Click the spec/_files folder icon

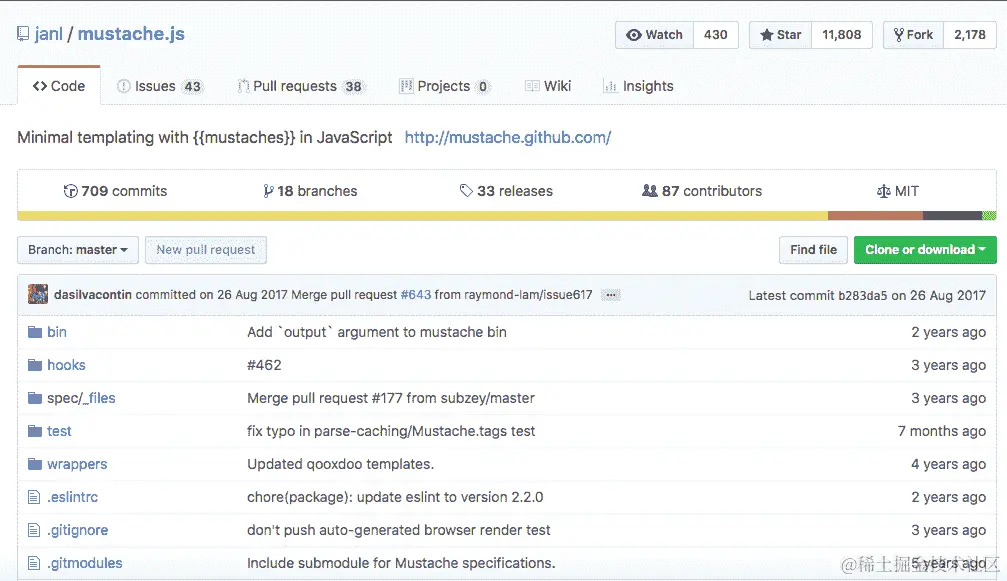coord(35,398)
